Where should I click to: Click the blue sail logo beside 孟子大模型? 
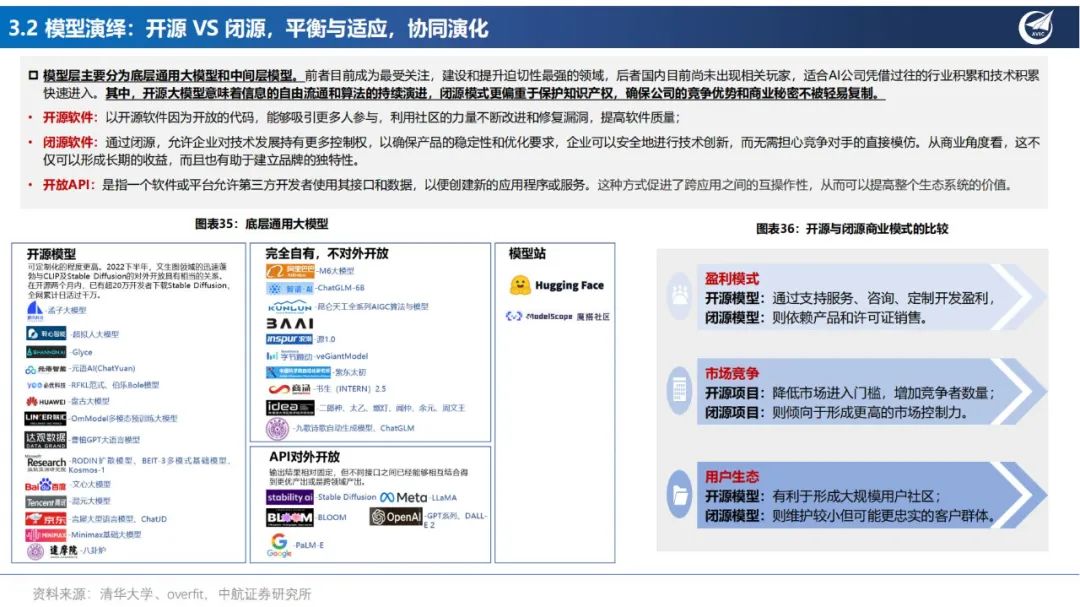(35, 311)
